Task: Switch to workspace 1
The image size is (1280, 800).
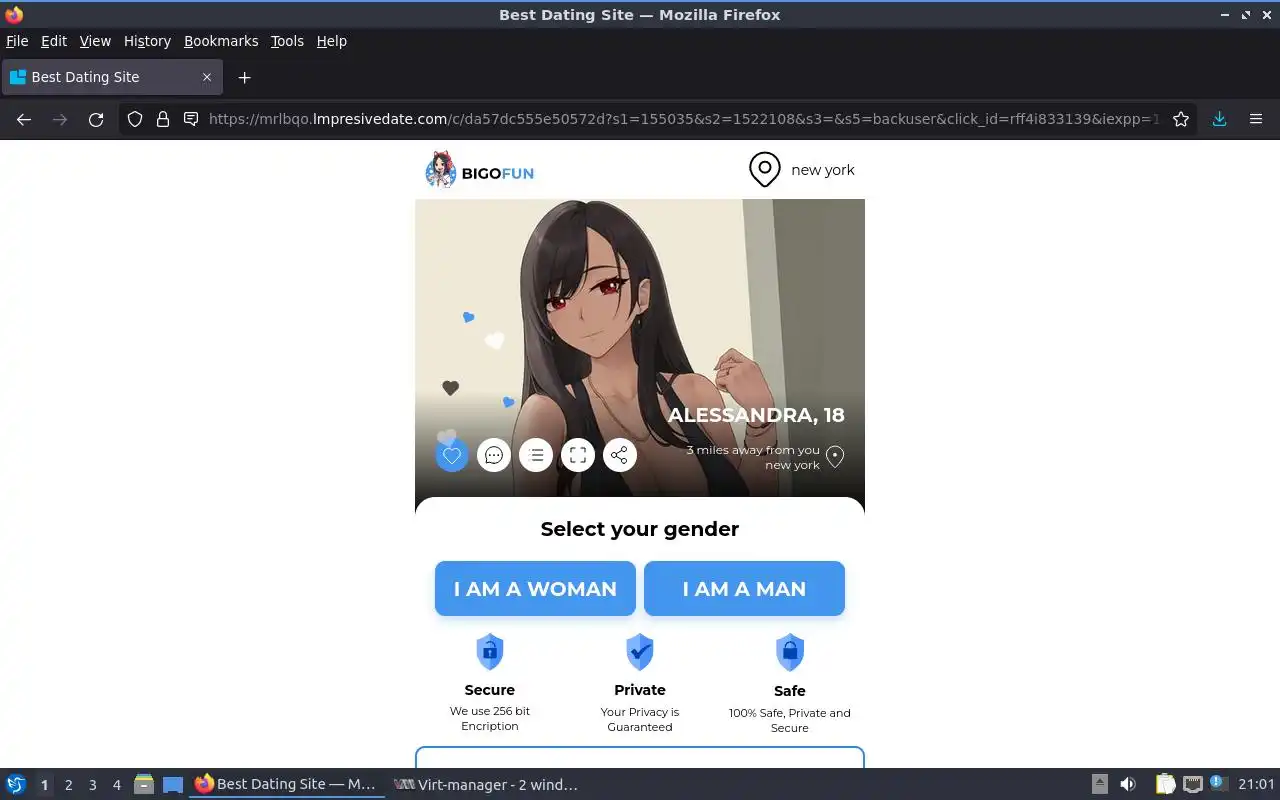Action: tap(44, 785)
